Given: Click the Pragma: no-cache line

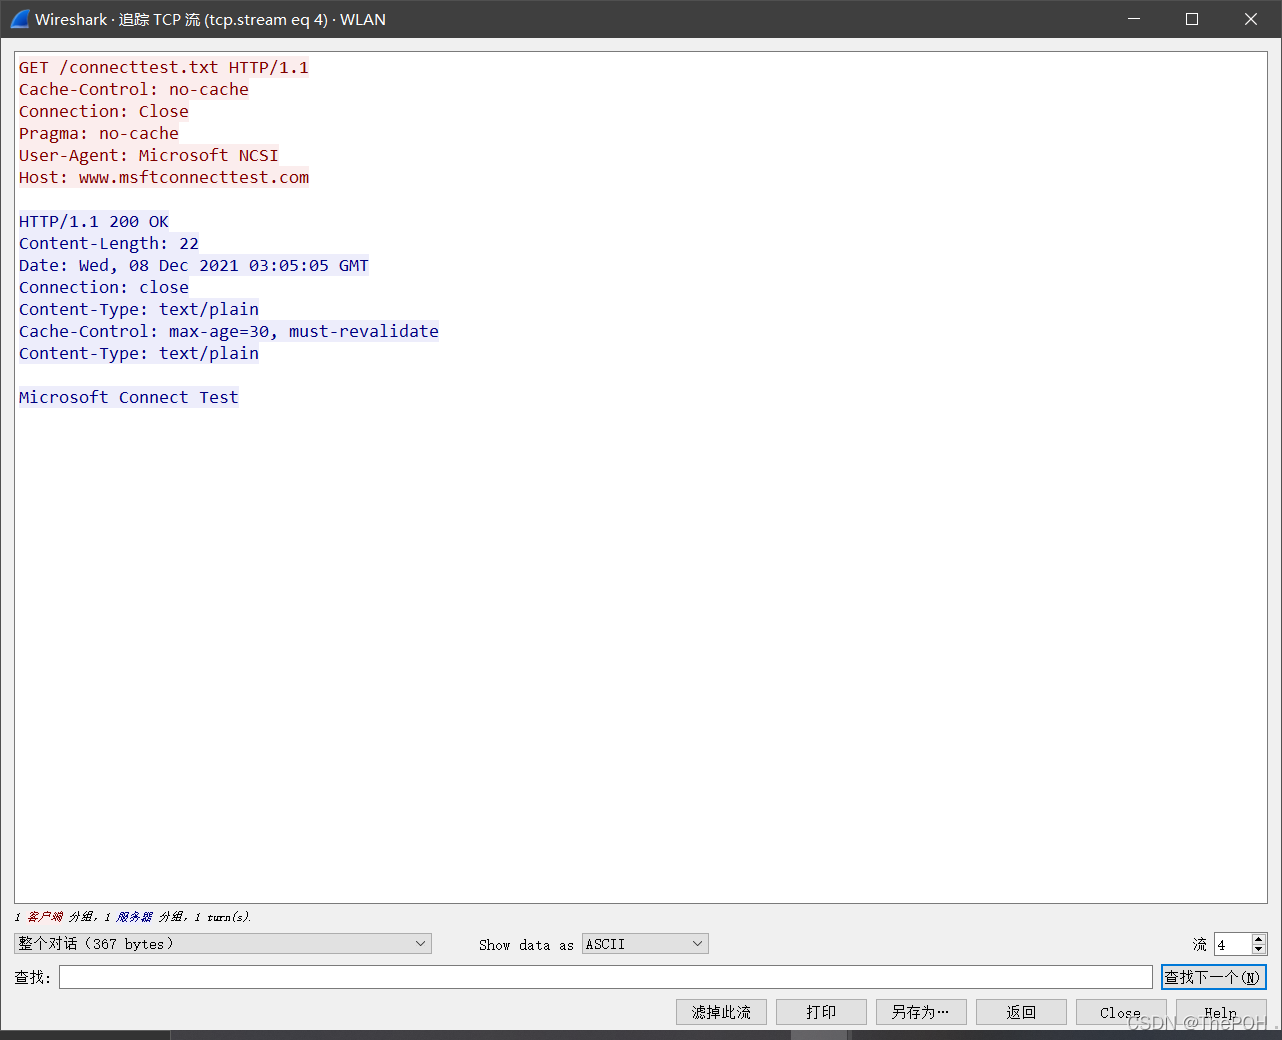Looking at the screenshot, I should coord(99,133).
